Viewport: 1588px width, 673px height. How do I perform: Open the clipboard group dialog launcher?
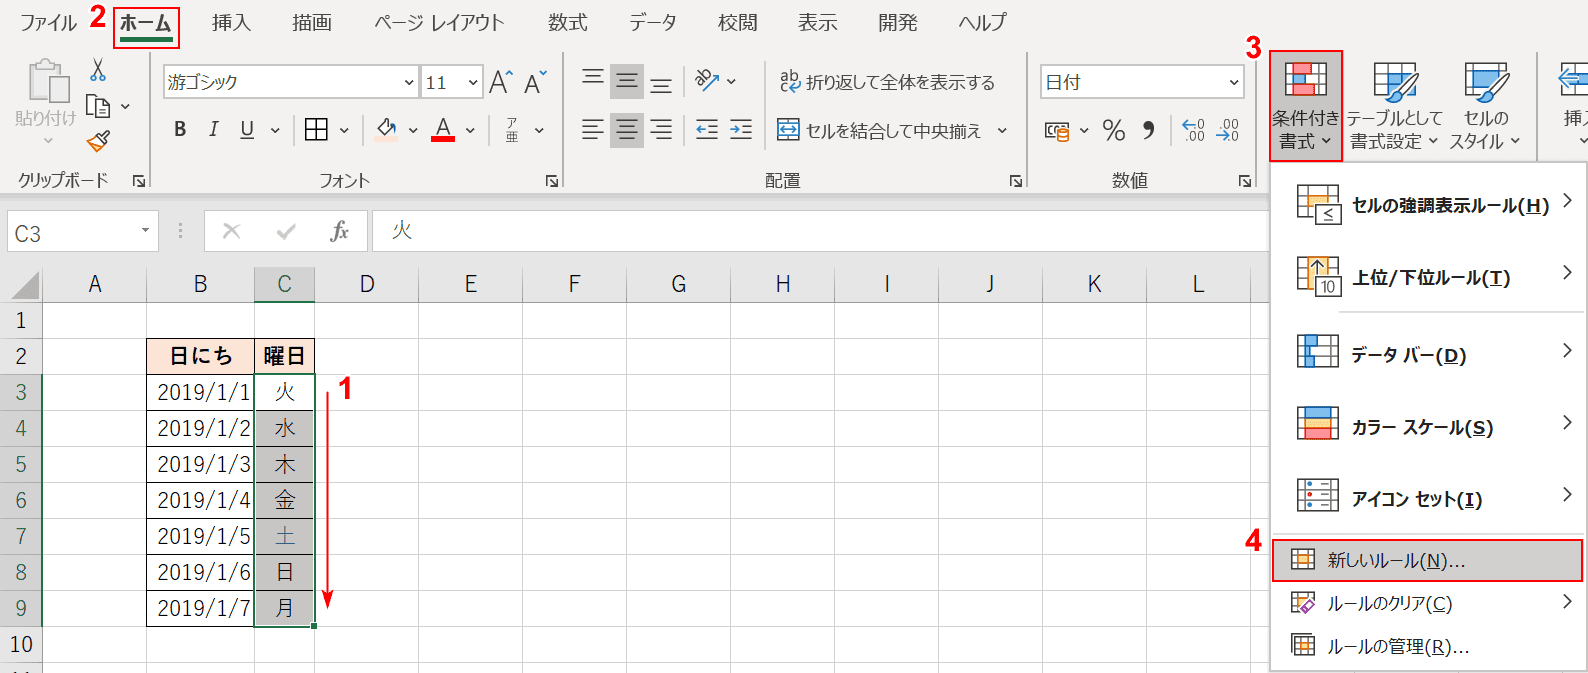(x=139, y=181)
